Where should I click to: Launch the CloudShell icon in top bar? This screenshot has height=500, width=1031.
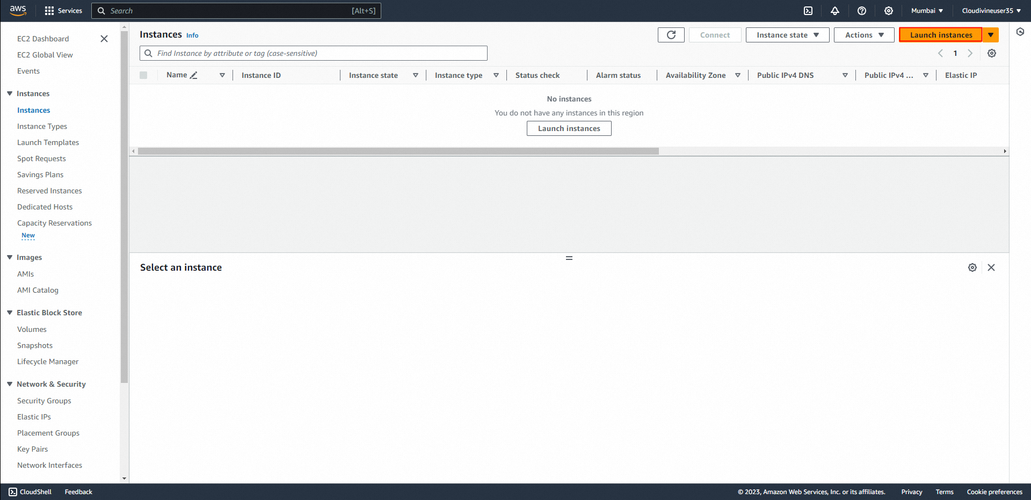808,11
